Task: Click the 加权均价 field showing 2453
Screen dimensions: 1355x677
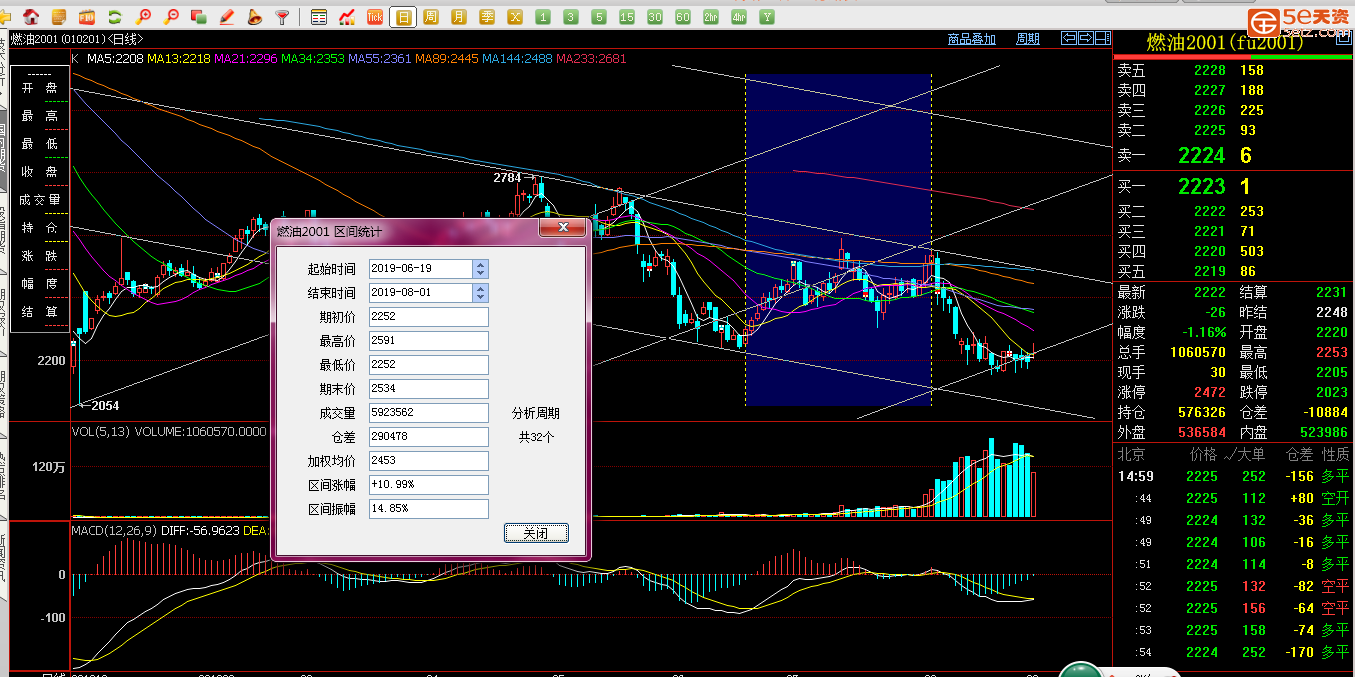Action: pyautogui.click(x=428, y=461)
